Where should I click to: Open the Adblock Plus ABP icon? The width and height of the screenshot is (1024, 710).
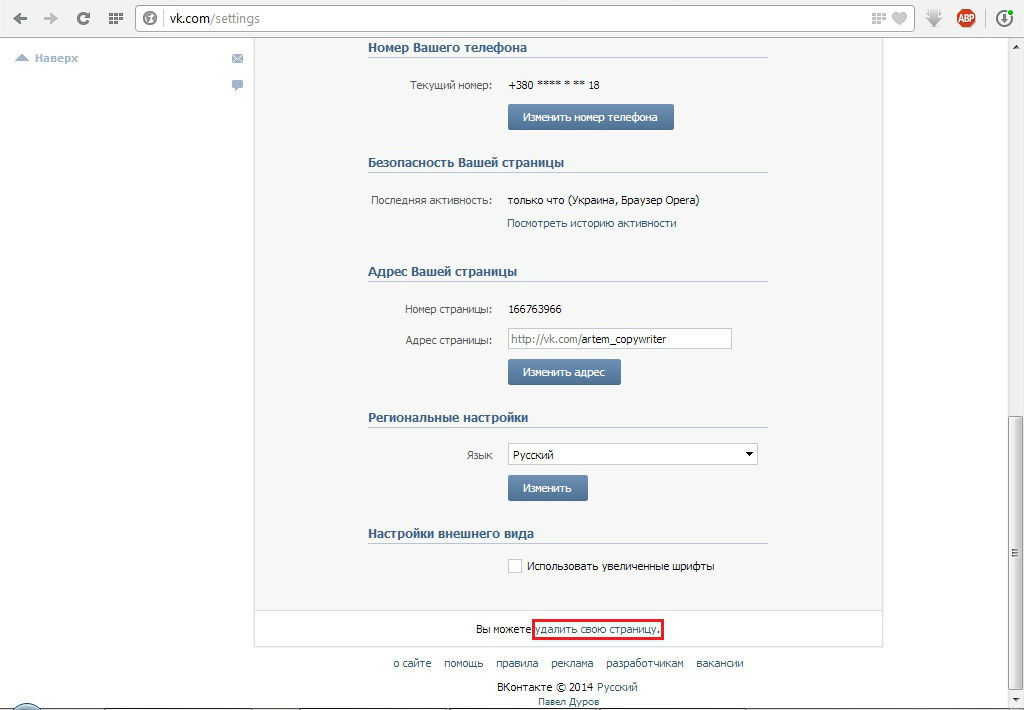[966, 18]
